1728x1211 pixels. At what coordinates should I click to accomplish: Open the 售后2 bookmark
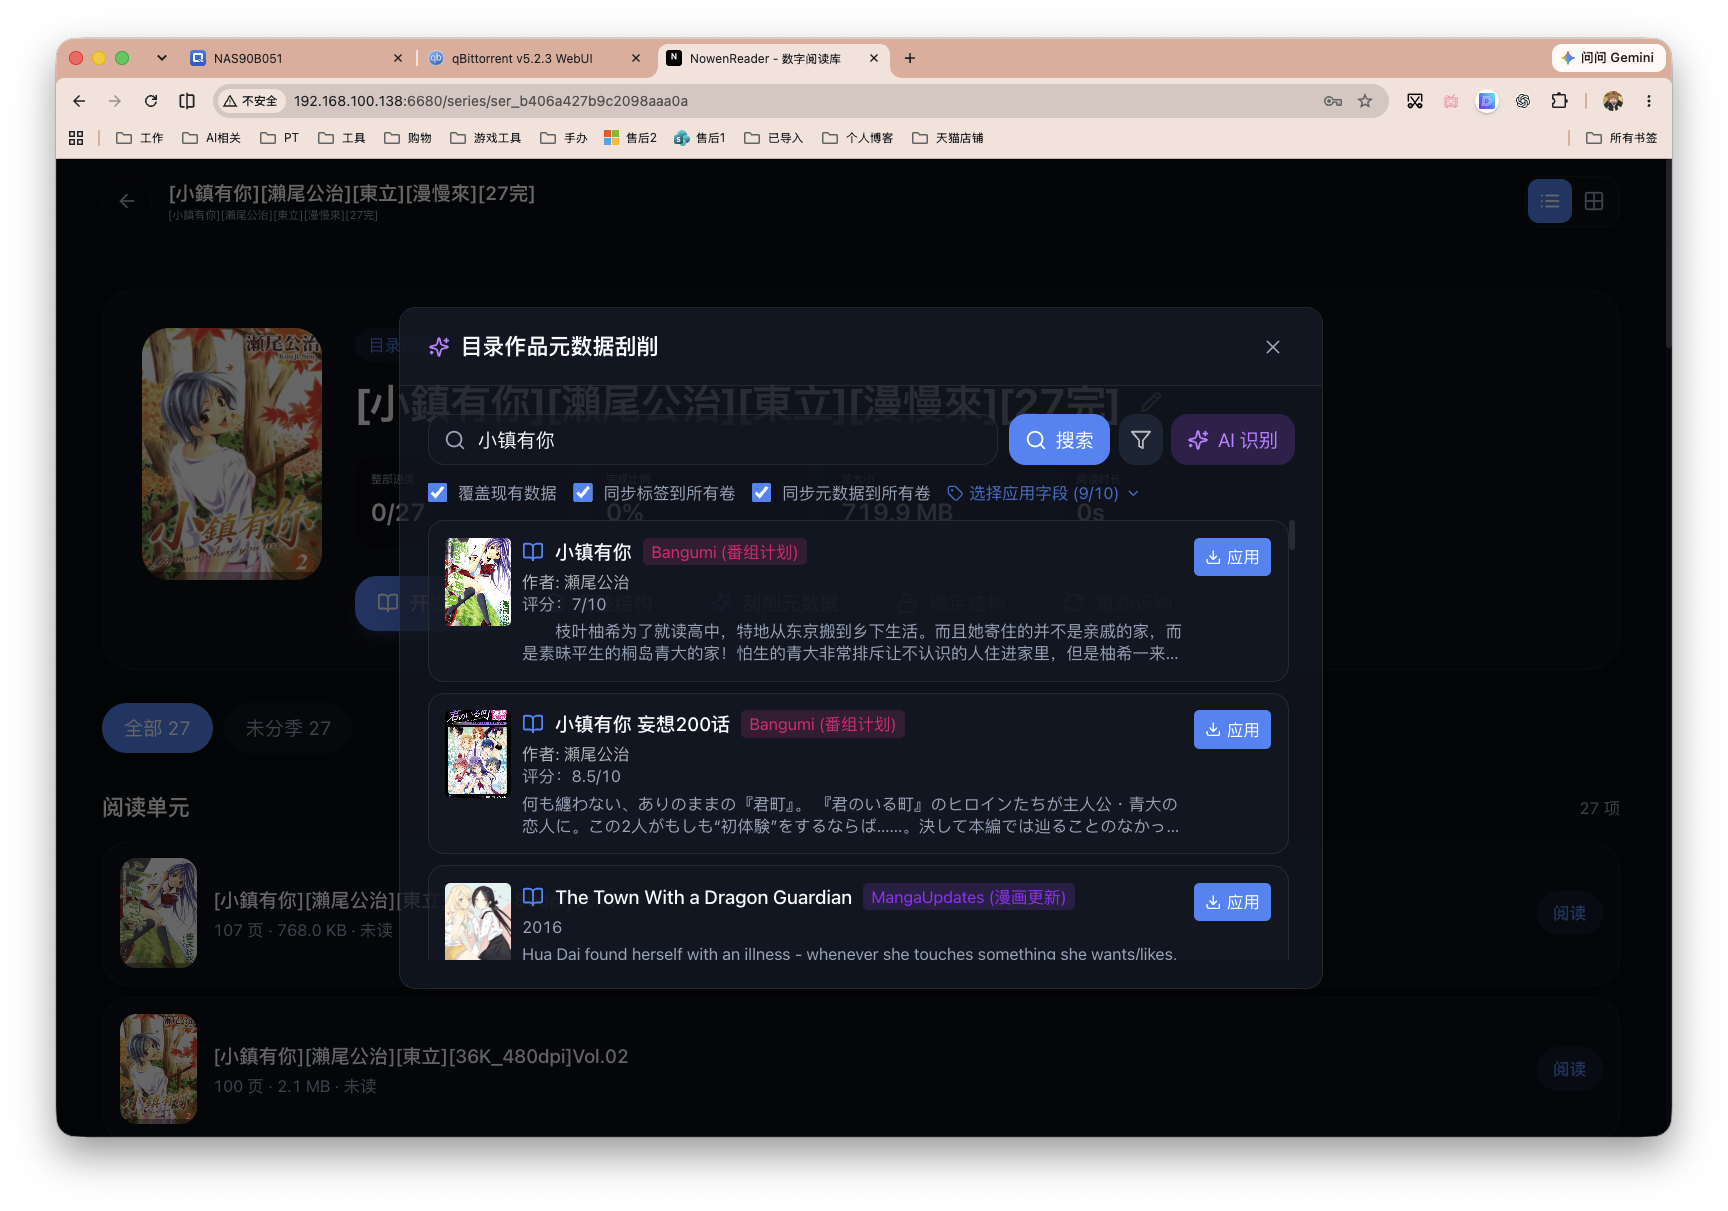click(x=631, y=138)
